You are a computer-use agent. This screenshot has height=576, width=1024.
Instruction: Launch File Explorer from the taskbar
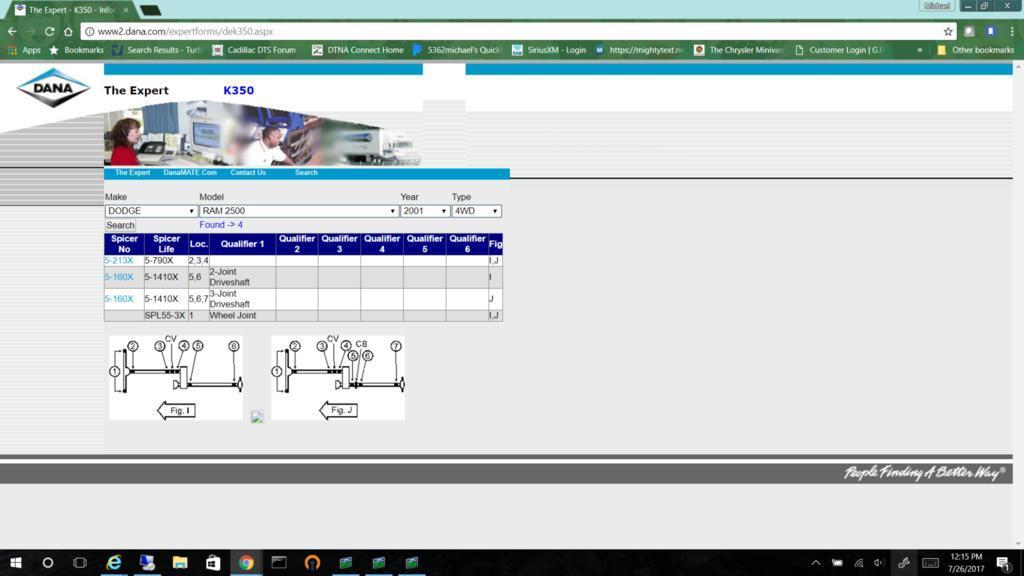pos(180,562)
